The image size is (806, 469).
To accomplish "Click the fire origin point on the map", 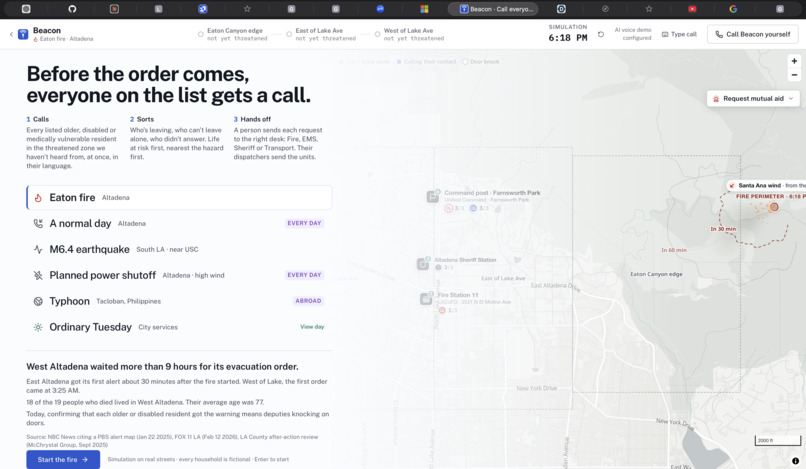I will click(x=774, y=207).
